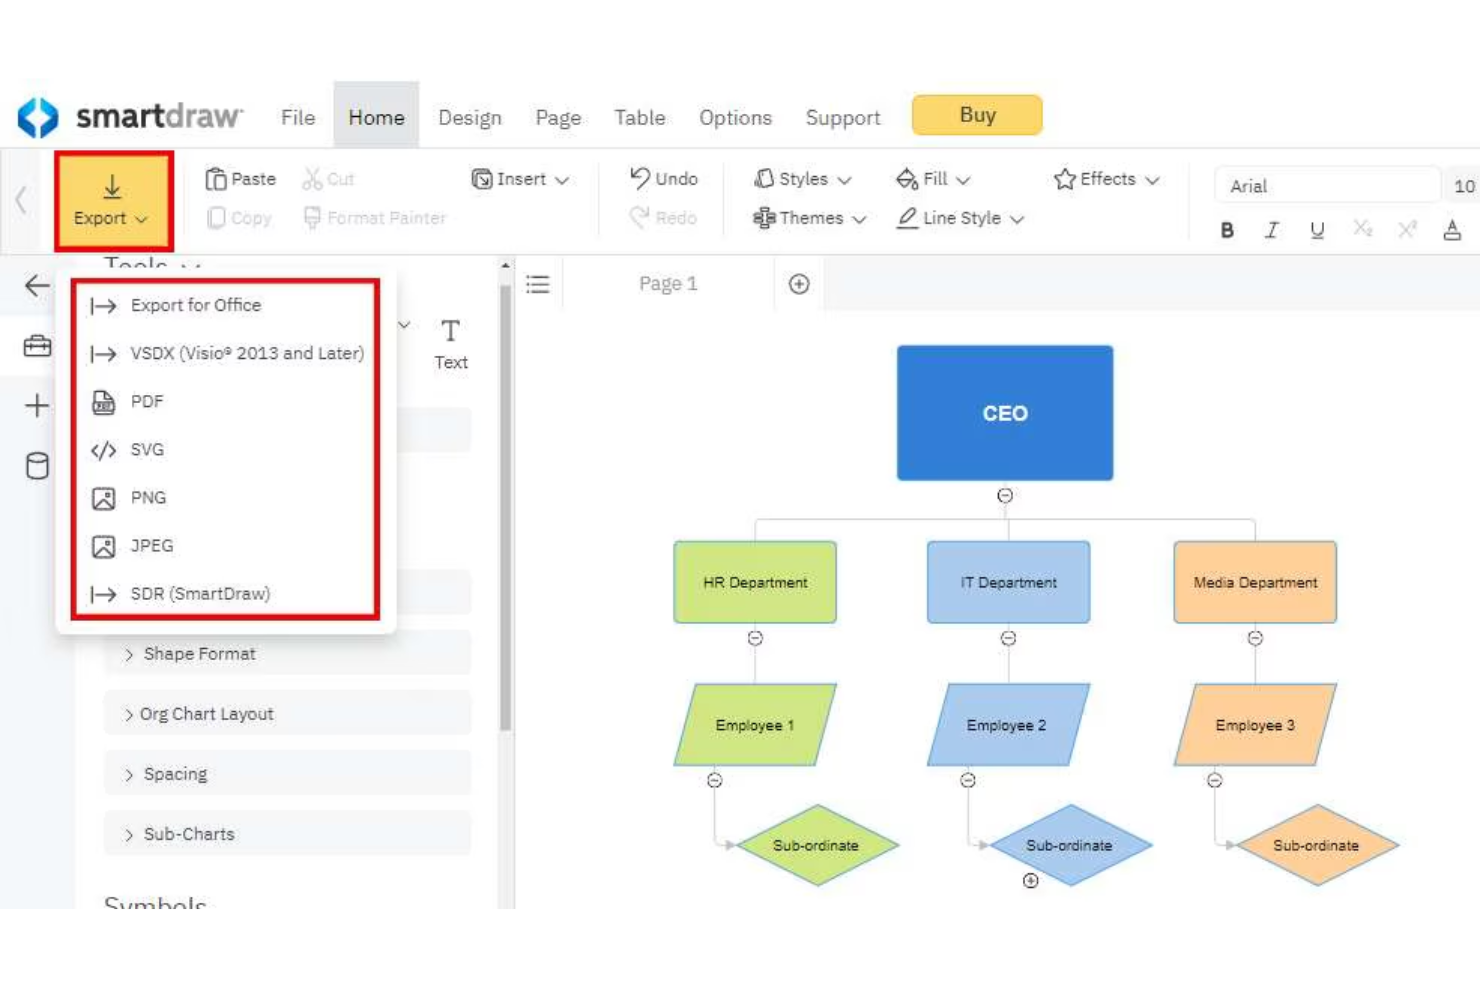
Task: Open the Styles dropdown
Action: coord(803,179)
